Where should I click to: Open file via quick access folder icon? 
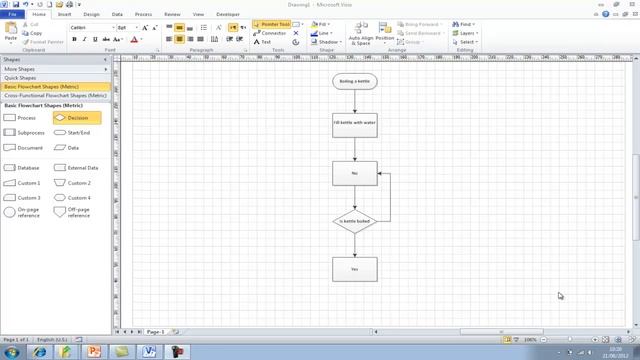[x=60, y=4]
